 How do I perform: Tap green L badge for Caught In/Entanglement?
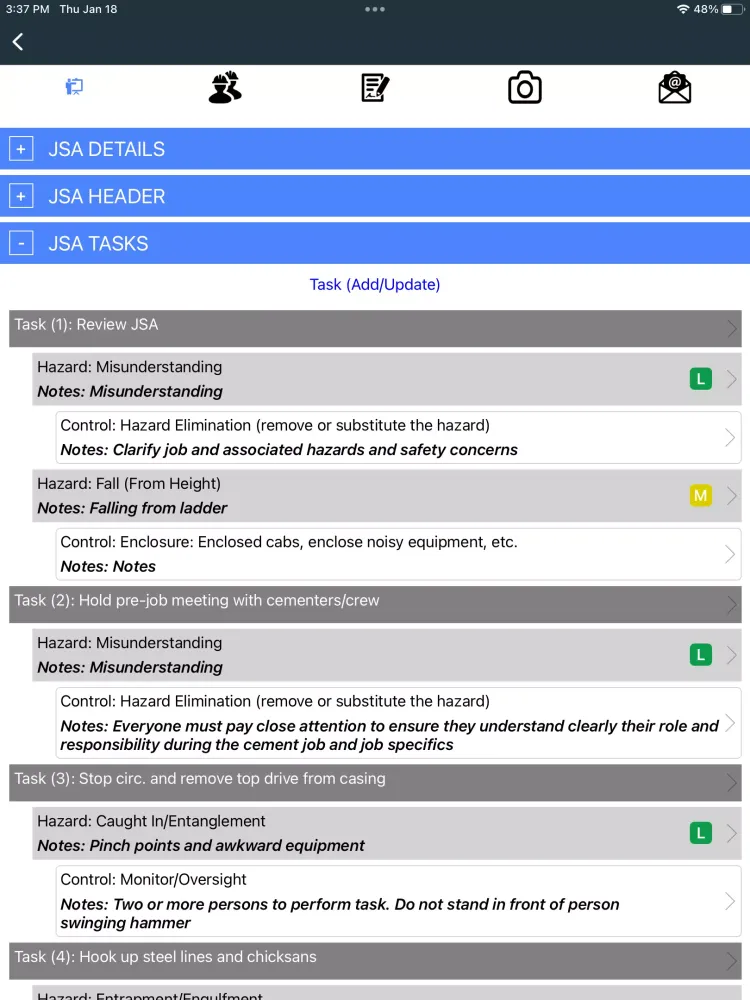700,833
